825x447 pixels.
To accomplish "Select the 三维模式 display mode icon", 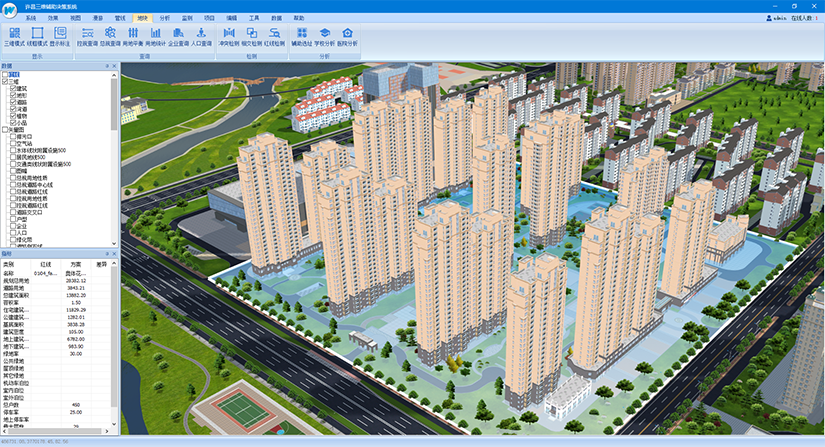I will tap(14, 37).
